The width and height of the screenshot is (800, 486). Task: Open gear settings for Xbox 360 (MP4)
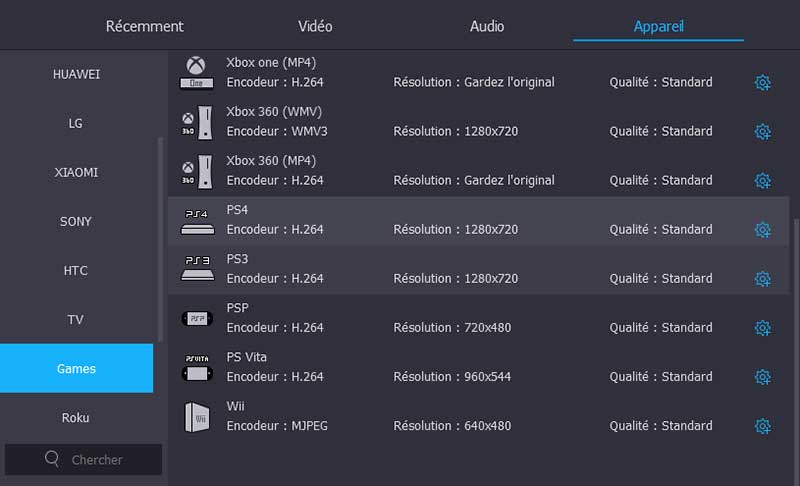pyautogui.click(x=762, y=181)
